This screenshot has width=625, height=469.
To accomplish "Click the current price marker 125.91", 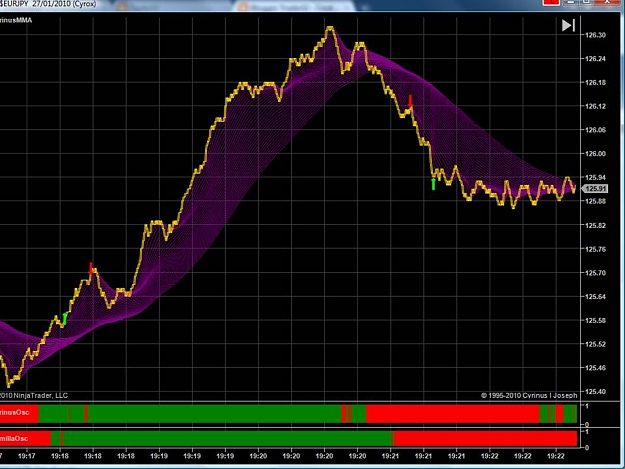I will click(596, 188).
